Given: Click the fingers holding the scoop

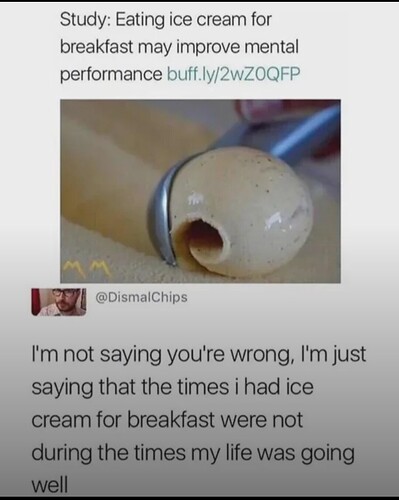Looking at the screenshot, I should click(263, 112).
